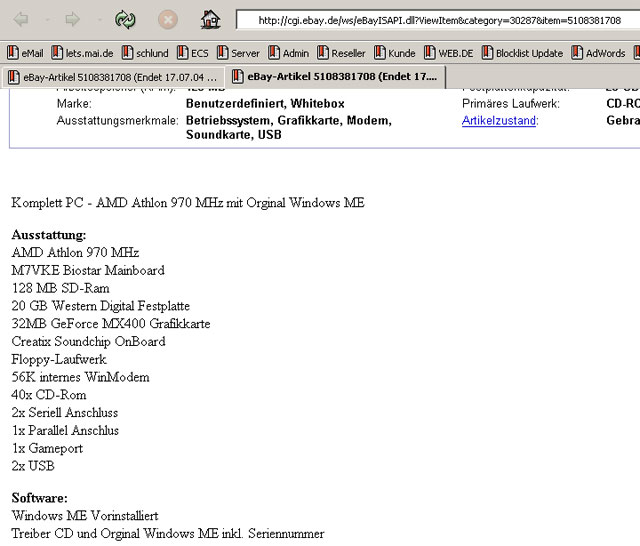Switch to first eBay-Artikel 5108381708 tab
This screenshot has height=546, width=640.
pyautogui.click(x=113, y=77)
